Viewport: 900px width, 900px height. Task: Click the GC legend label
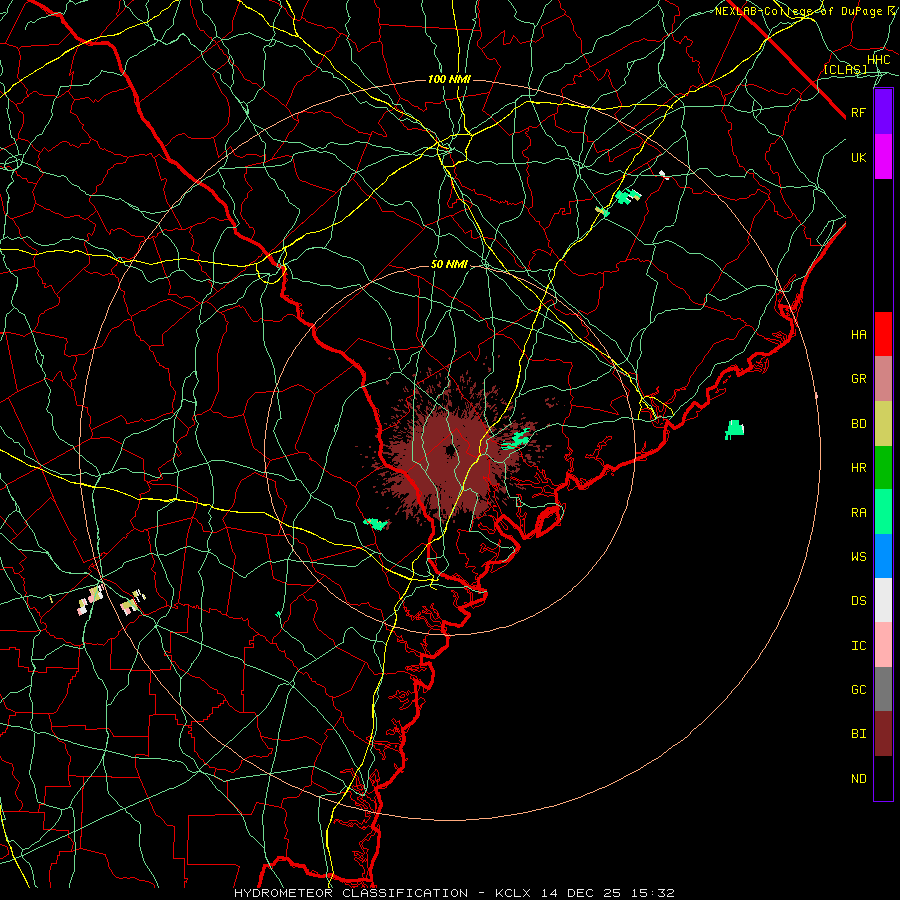point(858,689)
